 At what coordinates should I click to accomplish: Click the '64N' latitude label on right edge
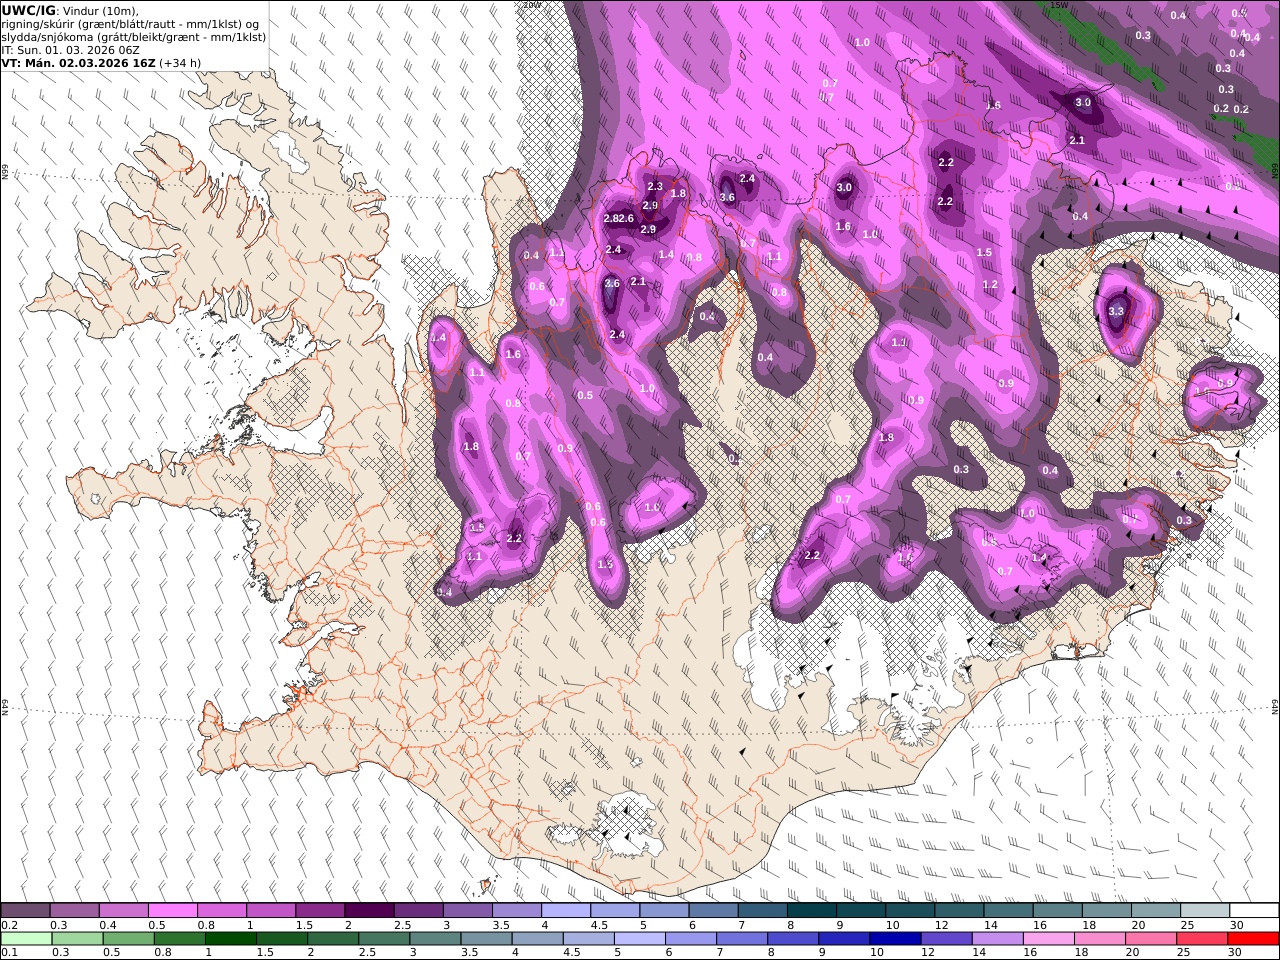coord(1275,705)
